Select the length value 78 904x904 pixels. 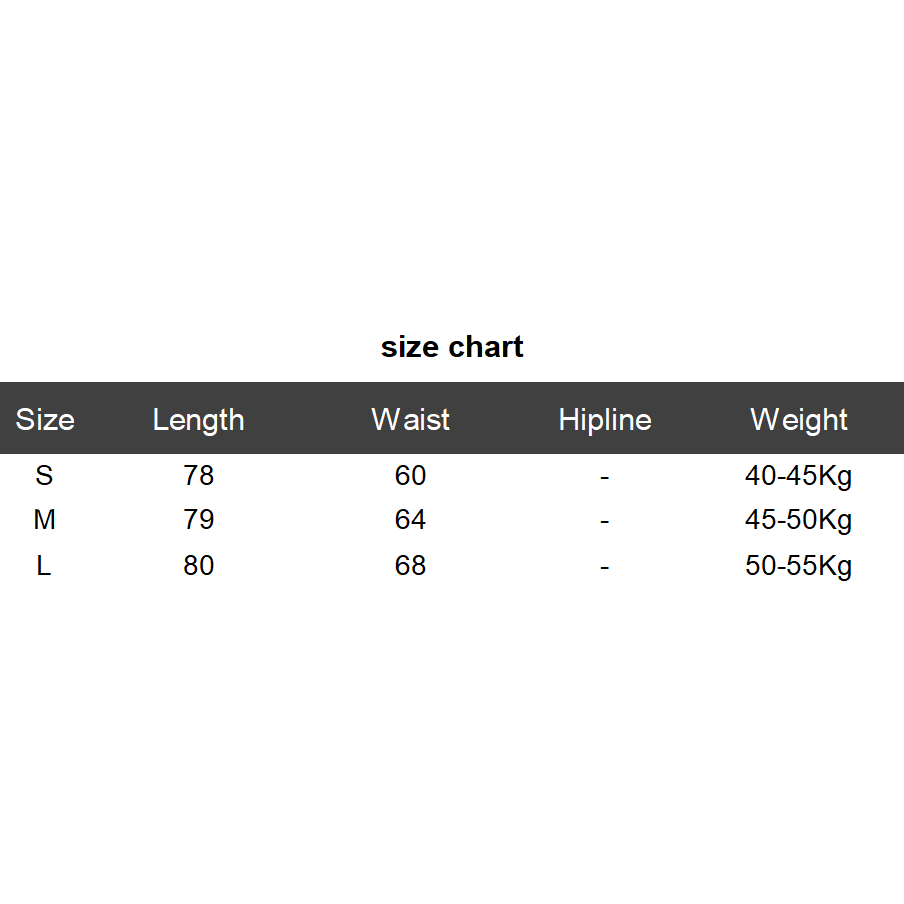[x=198, y=476]
